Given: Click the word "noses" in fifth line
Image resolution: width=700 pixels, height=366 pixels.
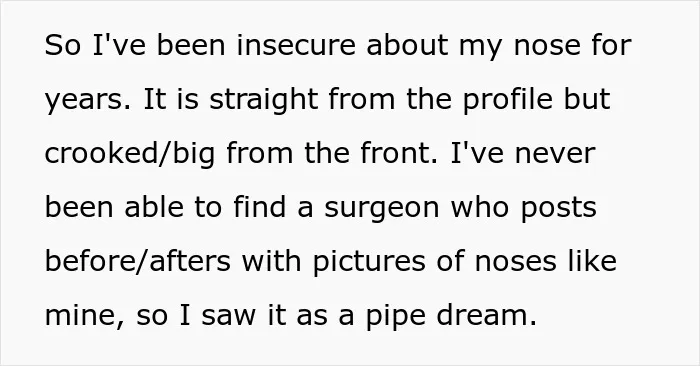Looking at the screenshot, I should [x=516, y=262].
